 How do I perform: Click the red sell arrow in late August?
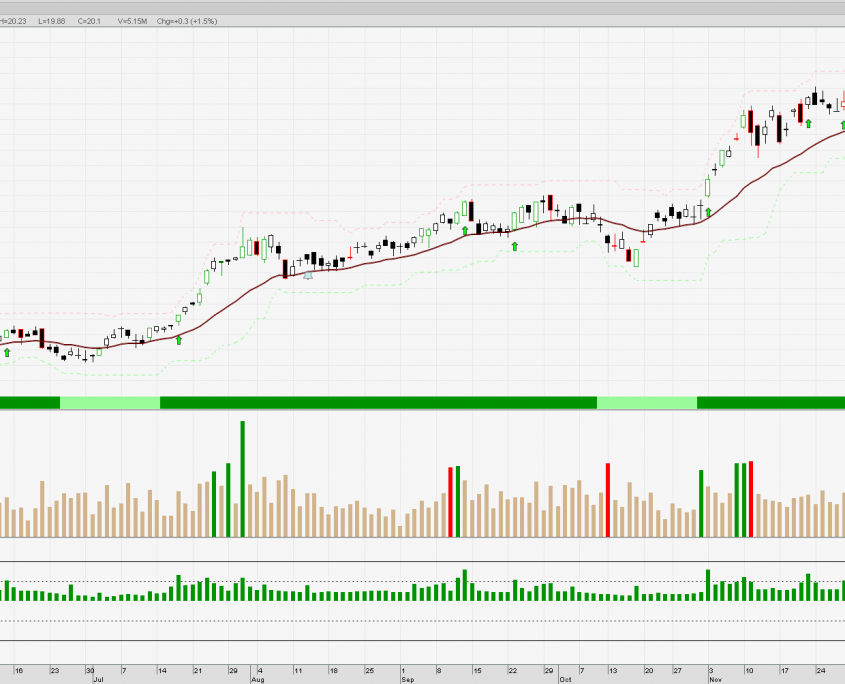click(351, 245)
